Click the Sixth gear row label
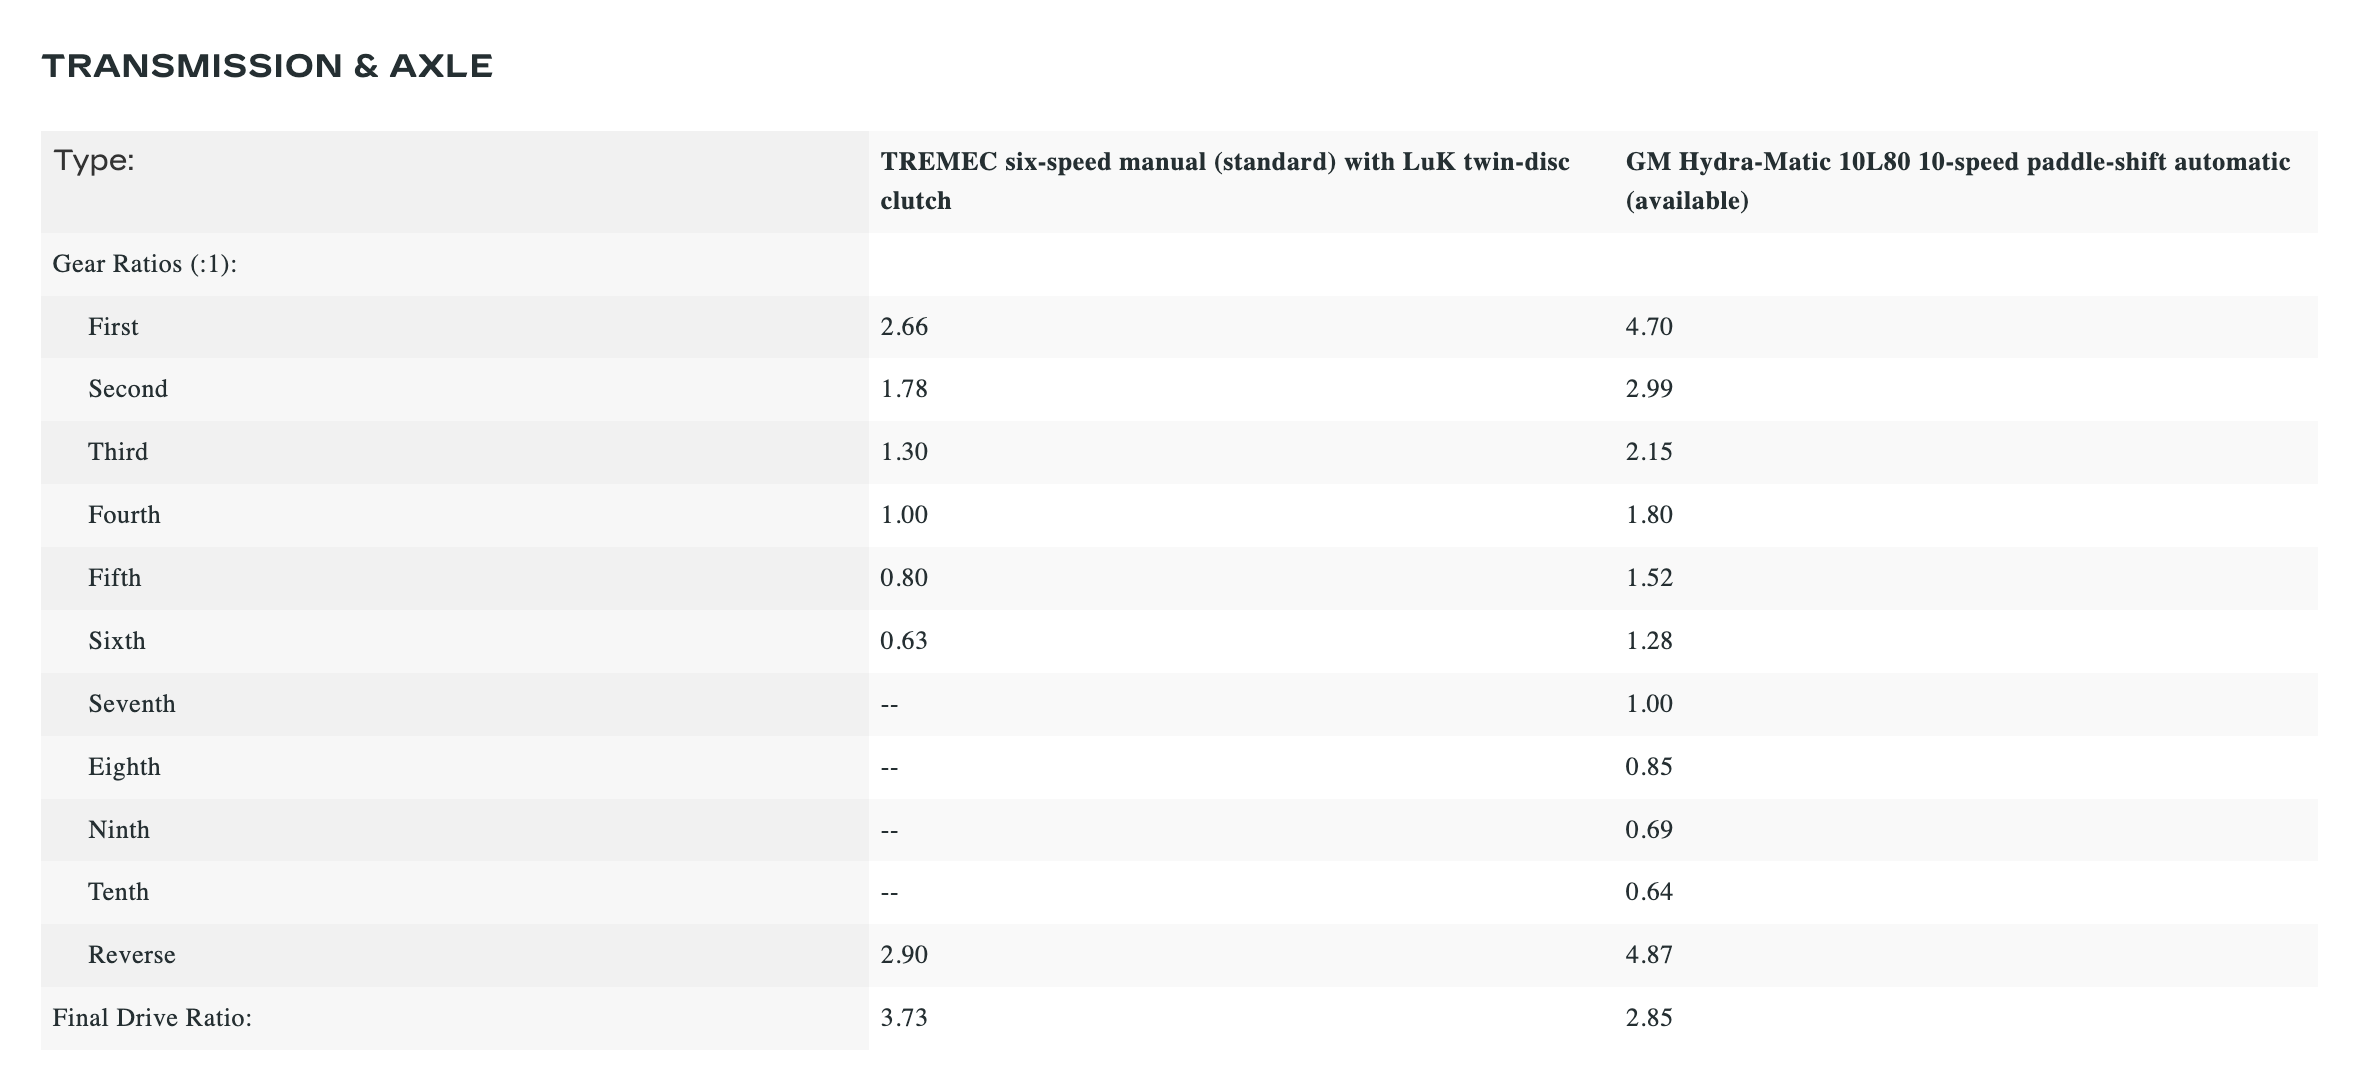Viewport: 2362px width, 1090px height. 117,641
